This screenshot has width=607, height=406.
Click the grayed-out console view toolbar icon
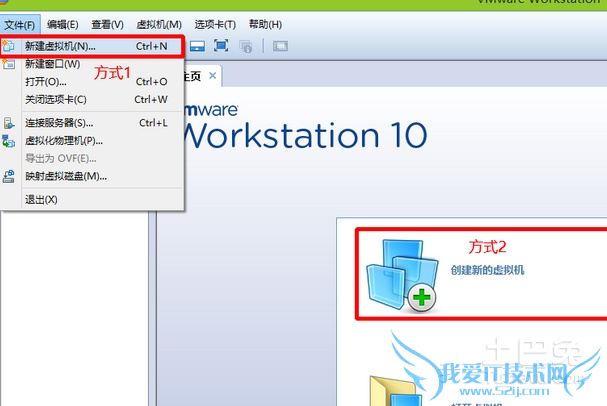[280, 46]
